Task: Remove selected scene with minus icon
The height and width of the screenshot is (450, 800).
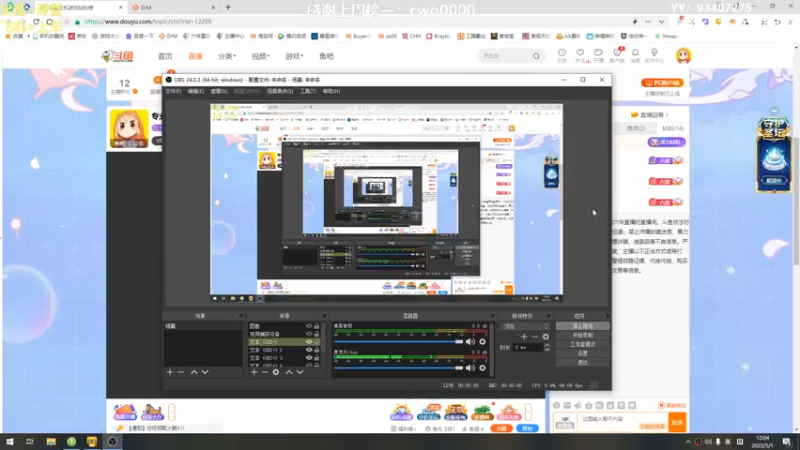Action: coord(181,372)
